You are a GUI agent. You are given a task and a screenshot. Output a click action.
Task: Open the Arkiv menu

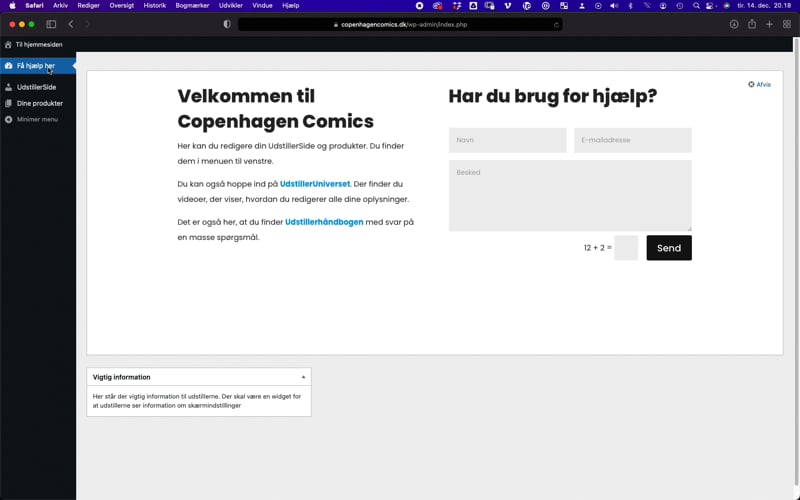60,6
